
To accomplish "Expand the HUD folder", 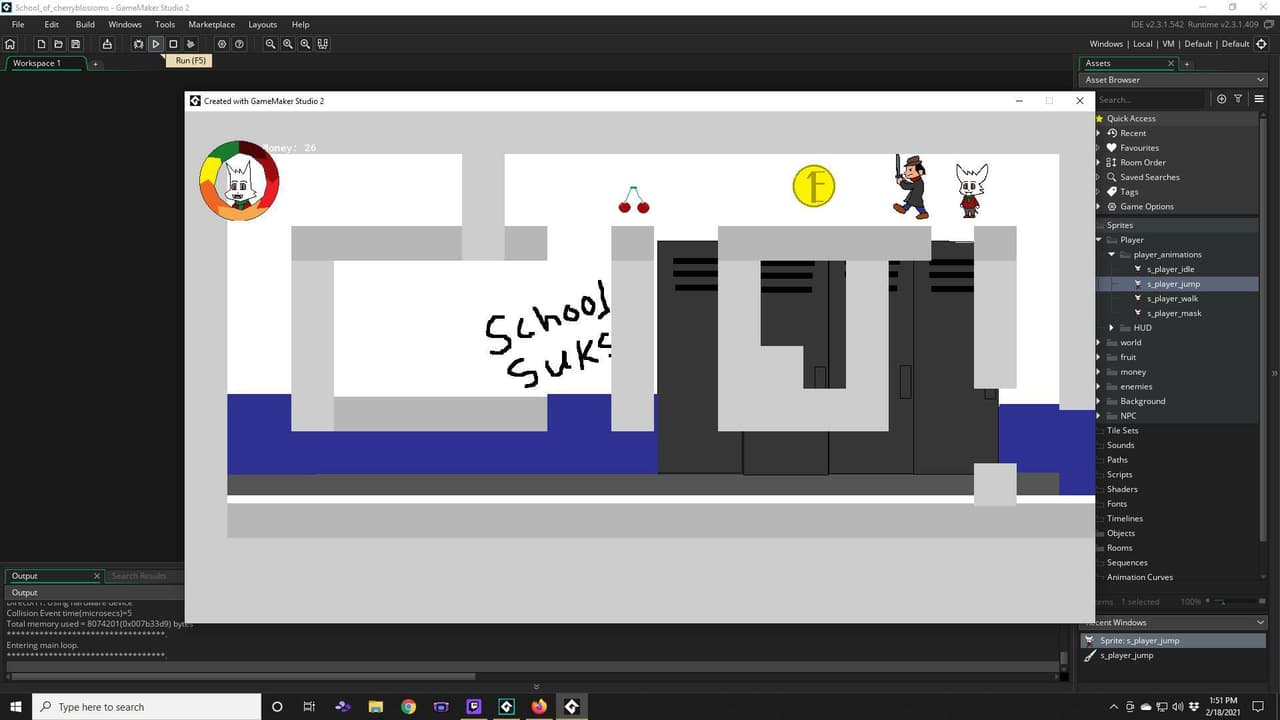I will point(1112,328).
